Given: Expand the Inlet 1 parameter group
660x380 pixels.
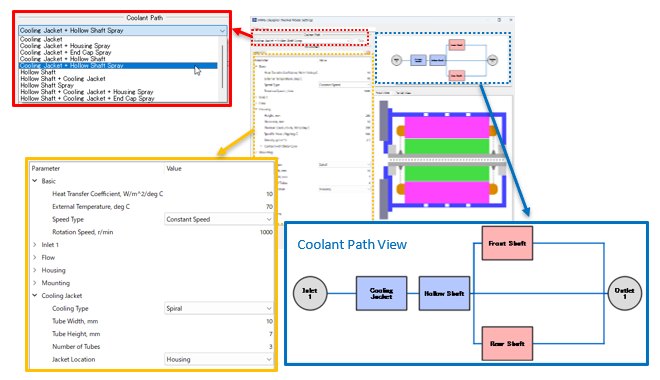Looking at the screenshot, I should pos(35,244).
